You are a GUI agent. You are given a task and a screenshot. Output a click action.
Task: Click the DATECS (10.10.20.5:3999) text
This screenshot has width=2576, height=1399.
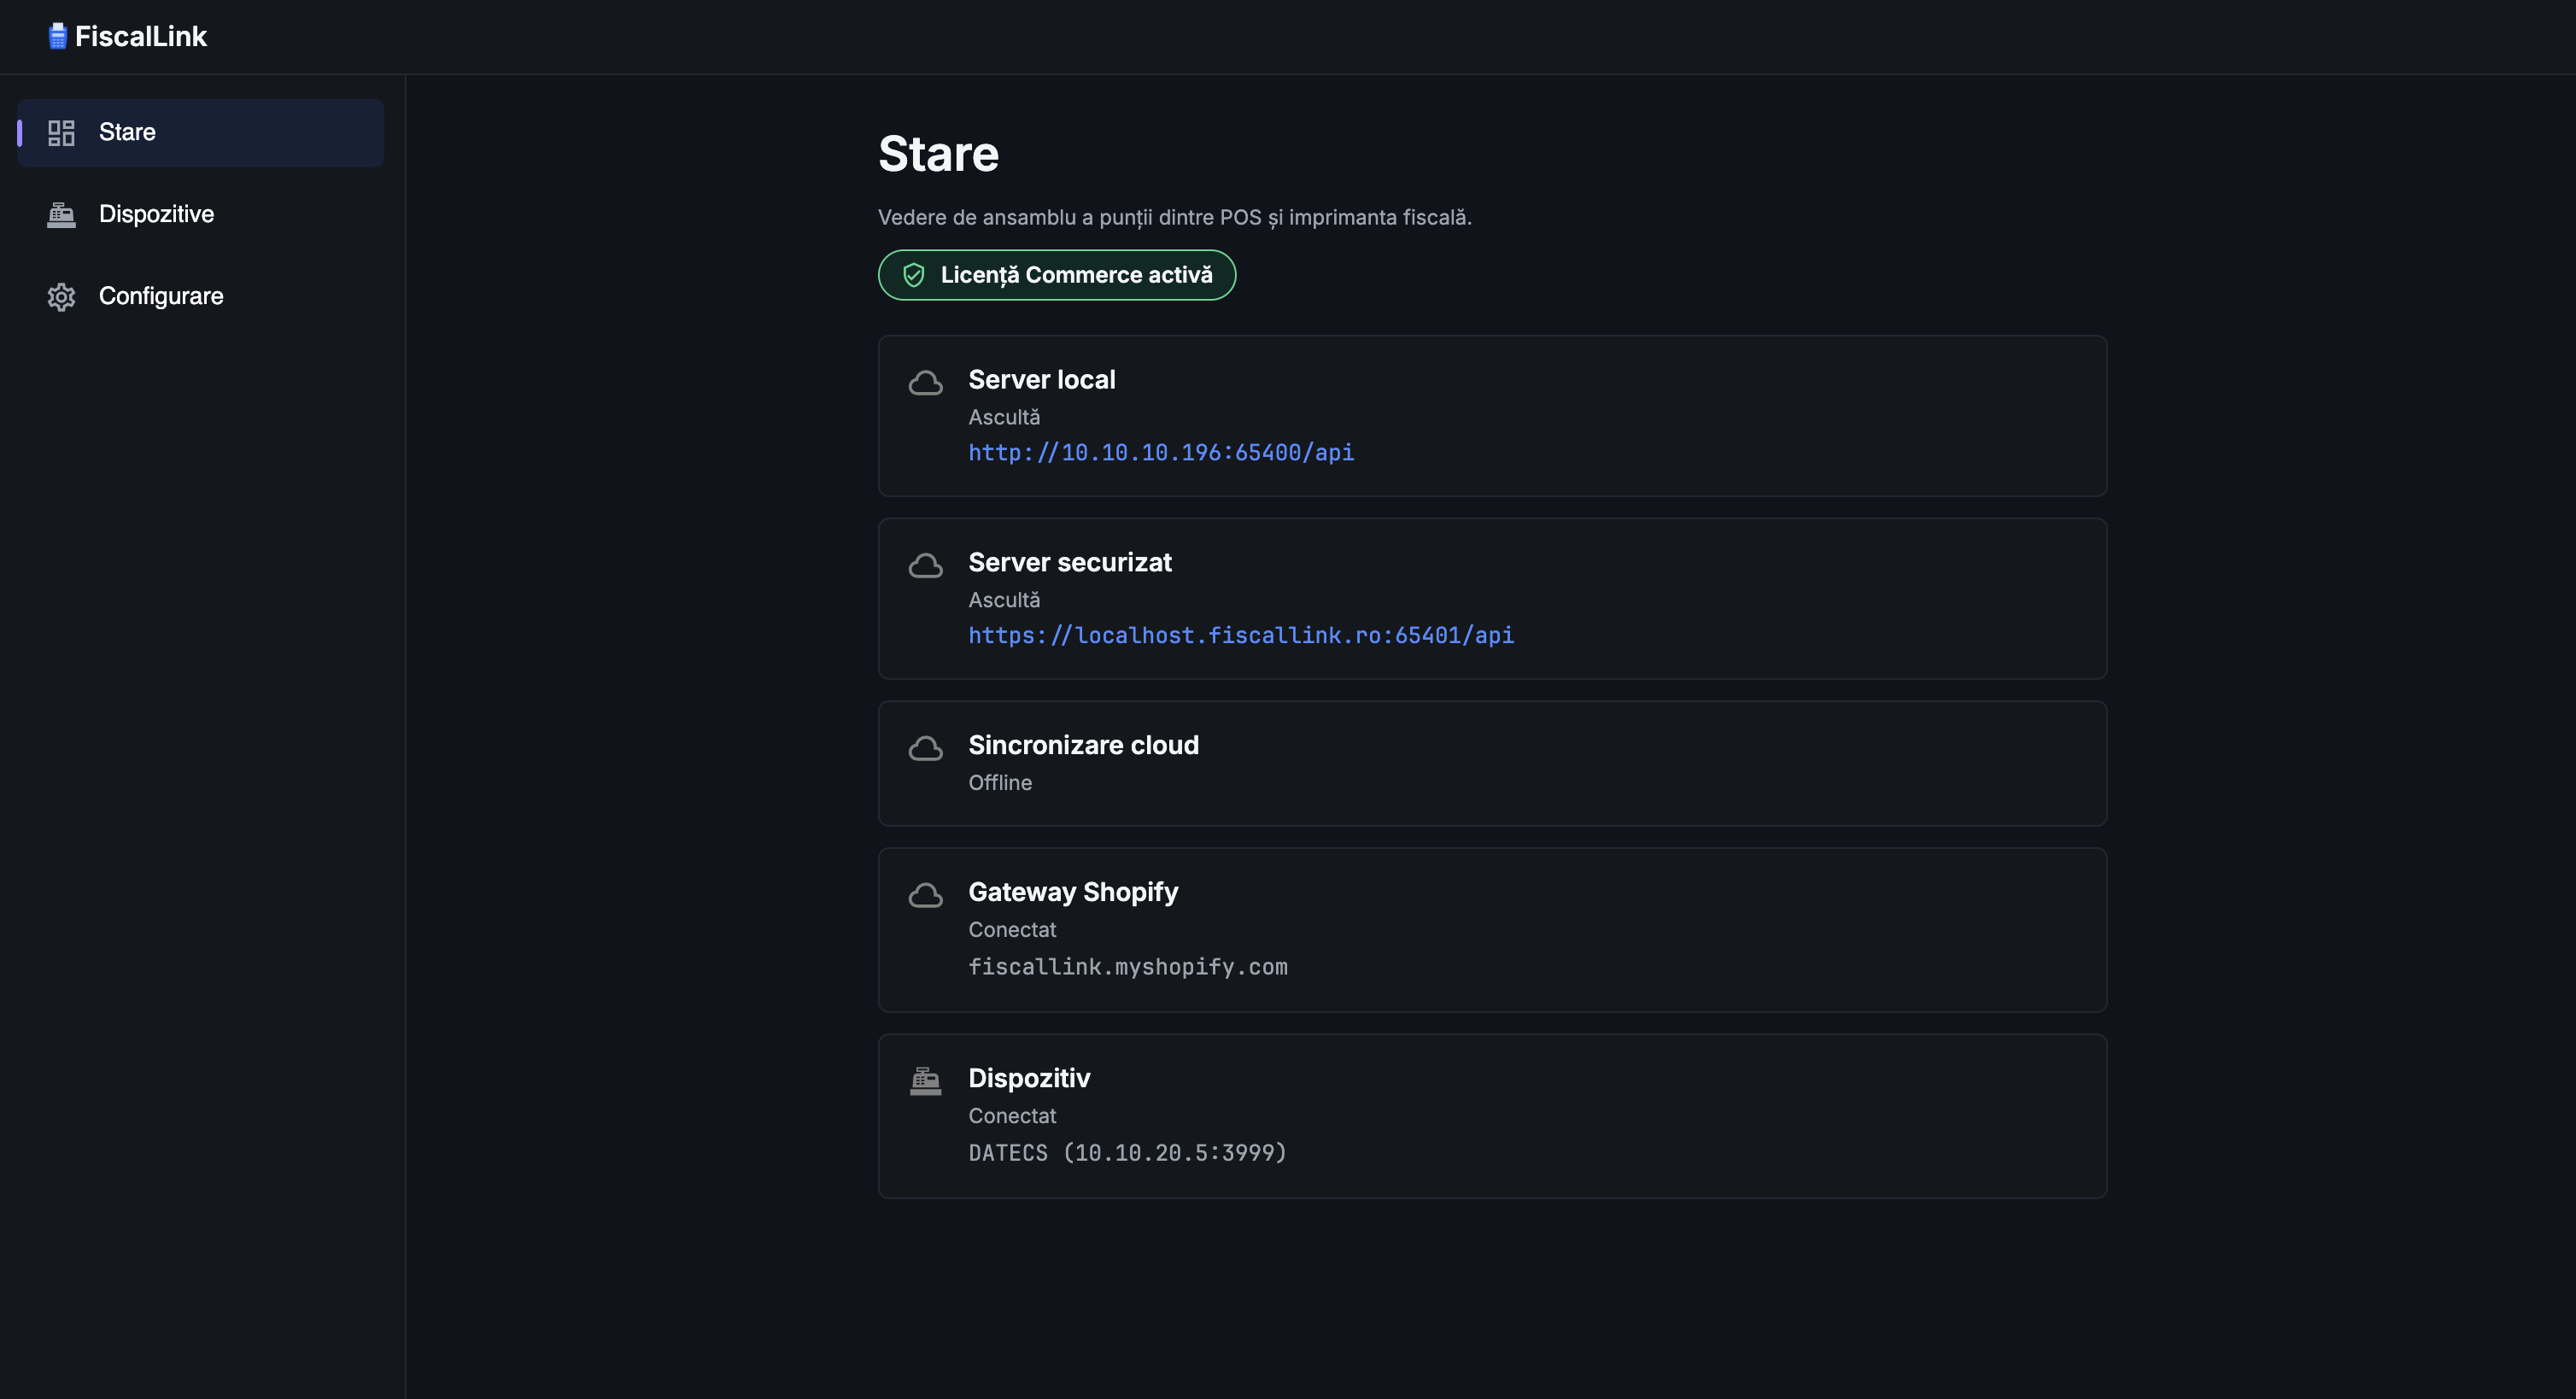(1127, 1153)
